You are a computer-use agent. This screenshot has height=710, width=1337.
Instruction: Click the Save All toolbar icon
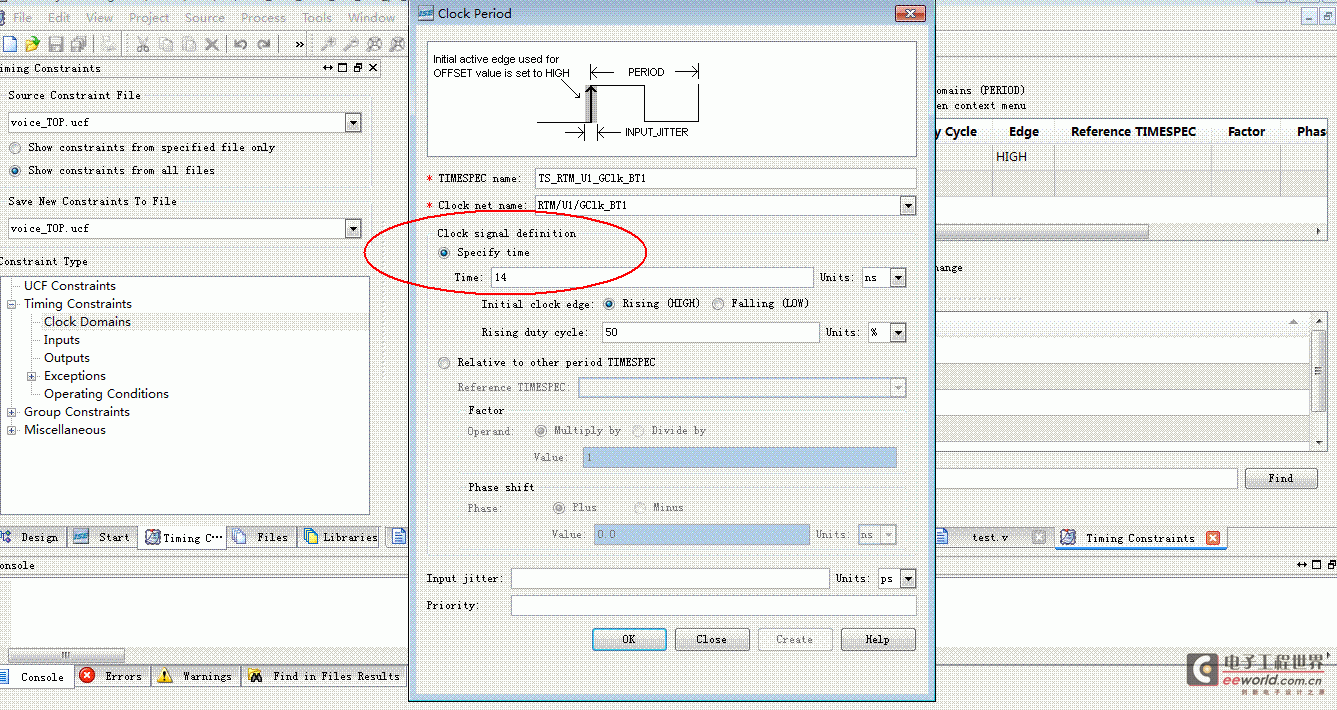pyautogui.click(x=78, y=44)
